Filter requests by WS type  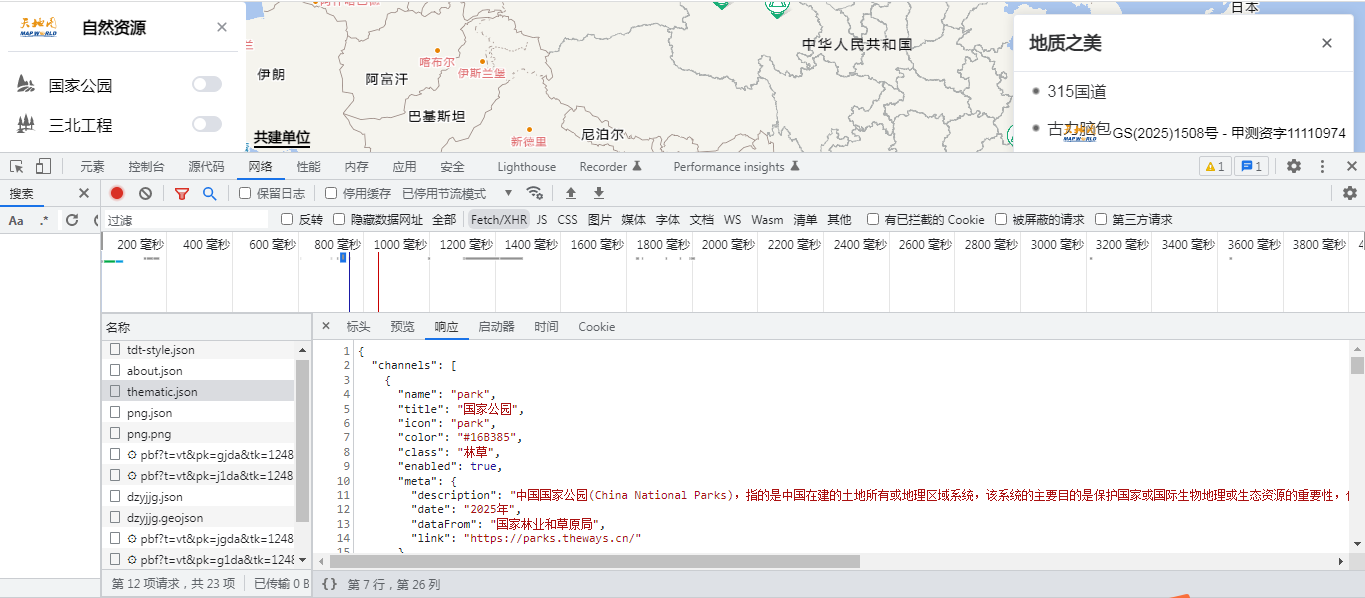tap(732, 219)
